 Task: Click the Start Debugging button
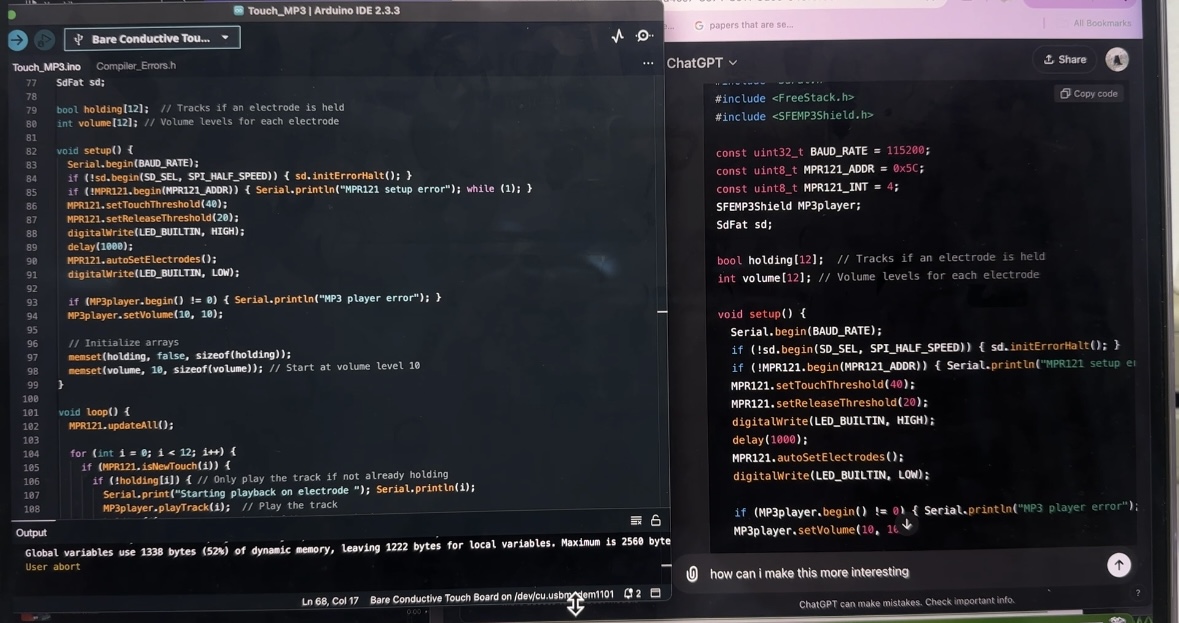pos(44,40)
